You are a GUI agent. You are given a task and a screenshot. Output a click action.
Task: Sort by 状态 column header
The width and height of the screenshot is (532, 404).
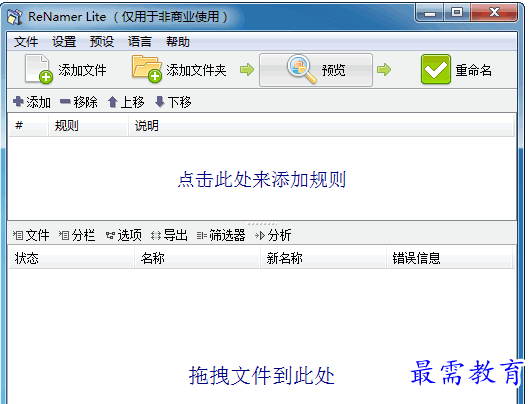coord(71,258)
